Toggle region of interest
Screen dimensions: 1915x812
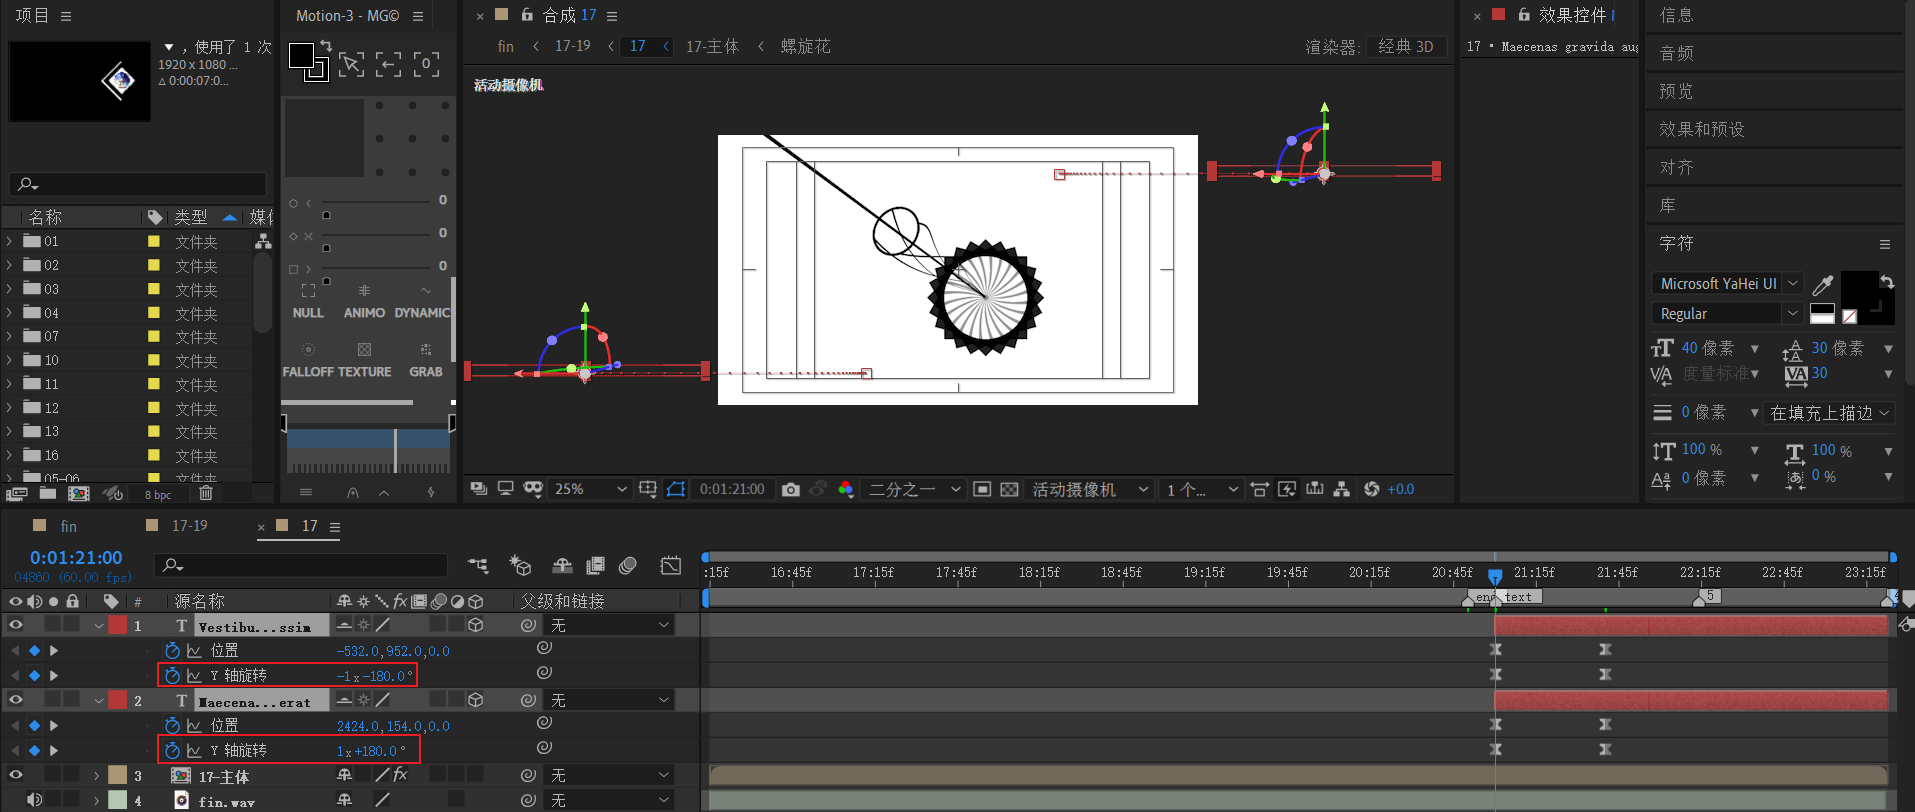click(982, 489)
